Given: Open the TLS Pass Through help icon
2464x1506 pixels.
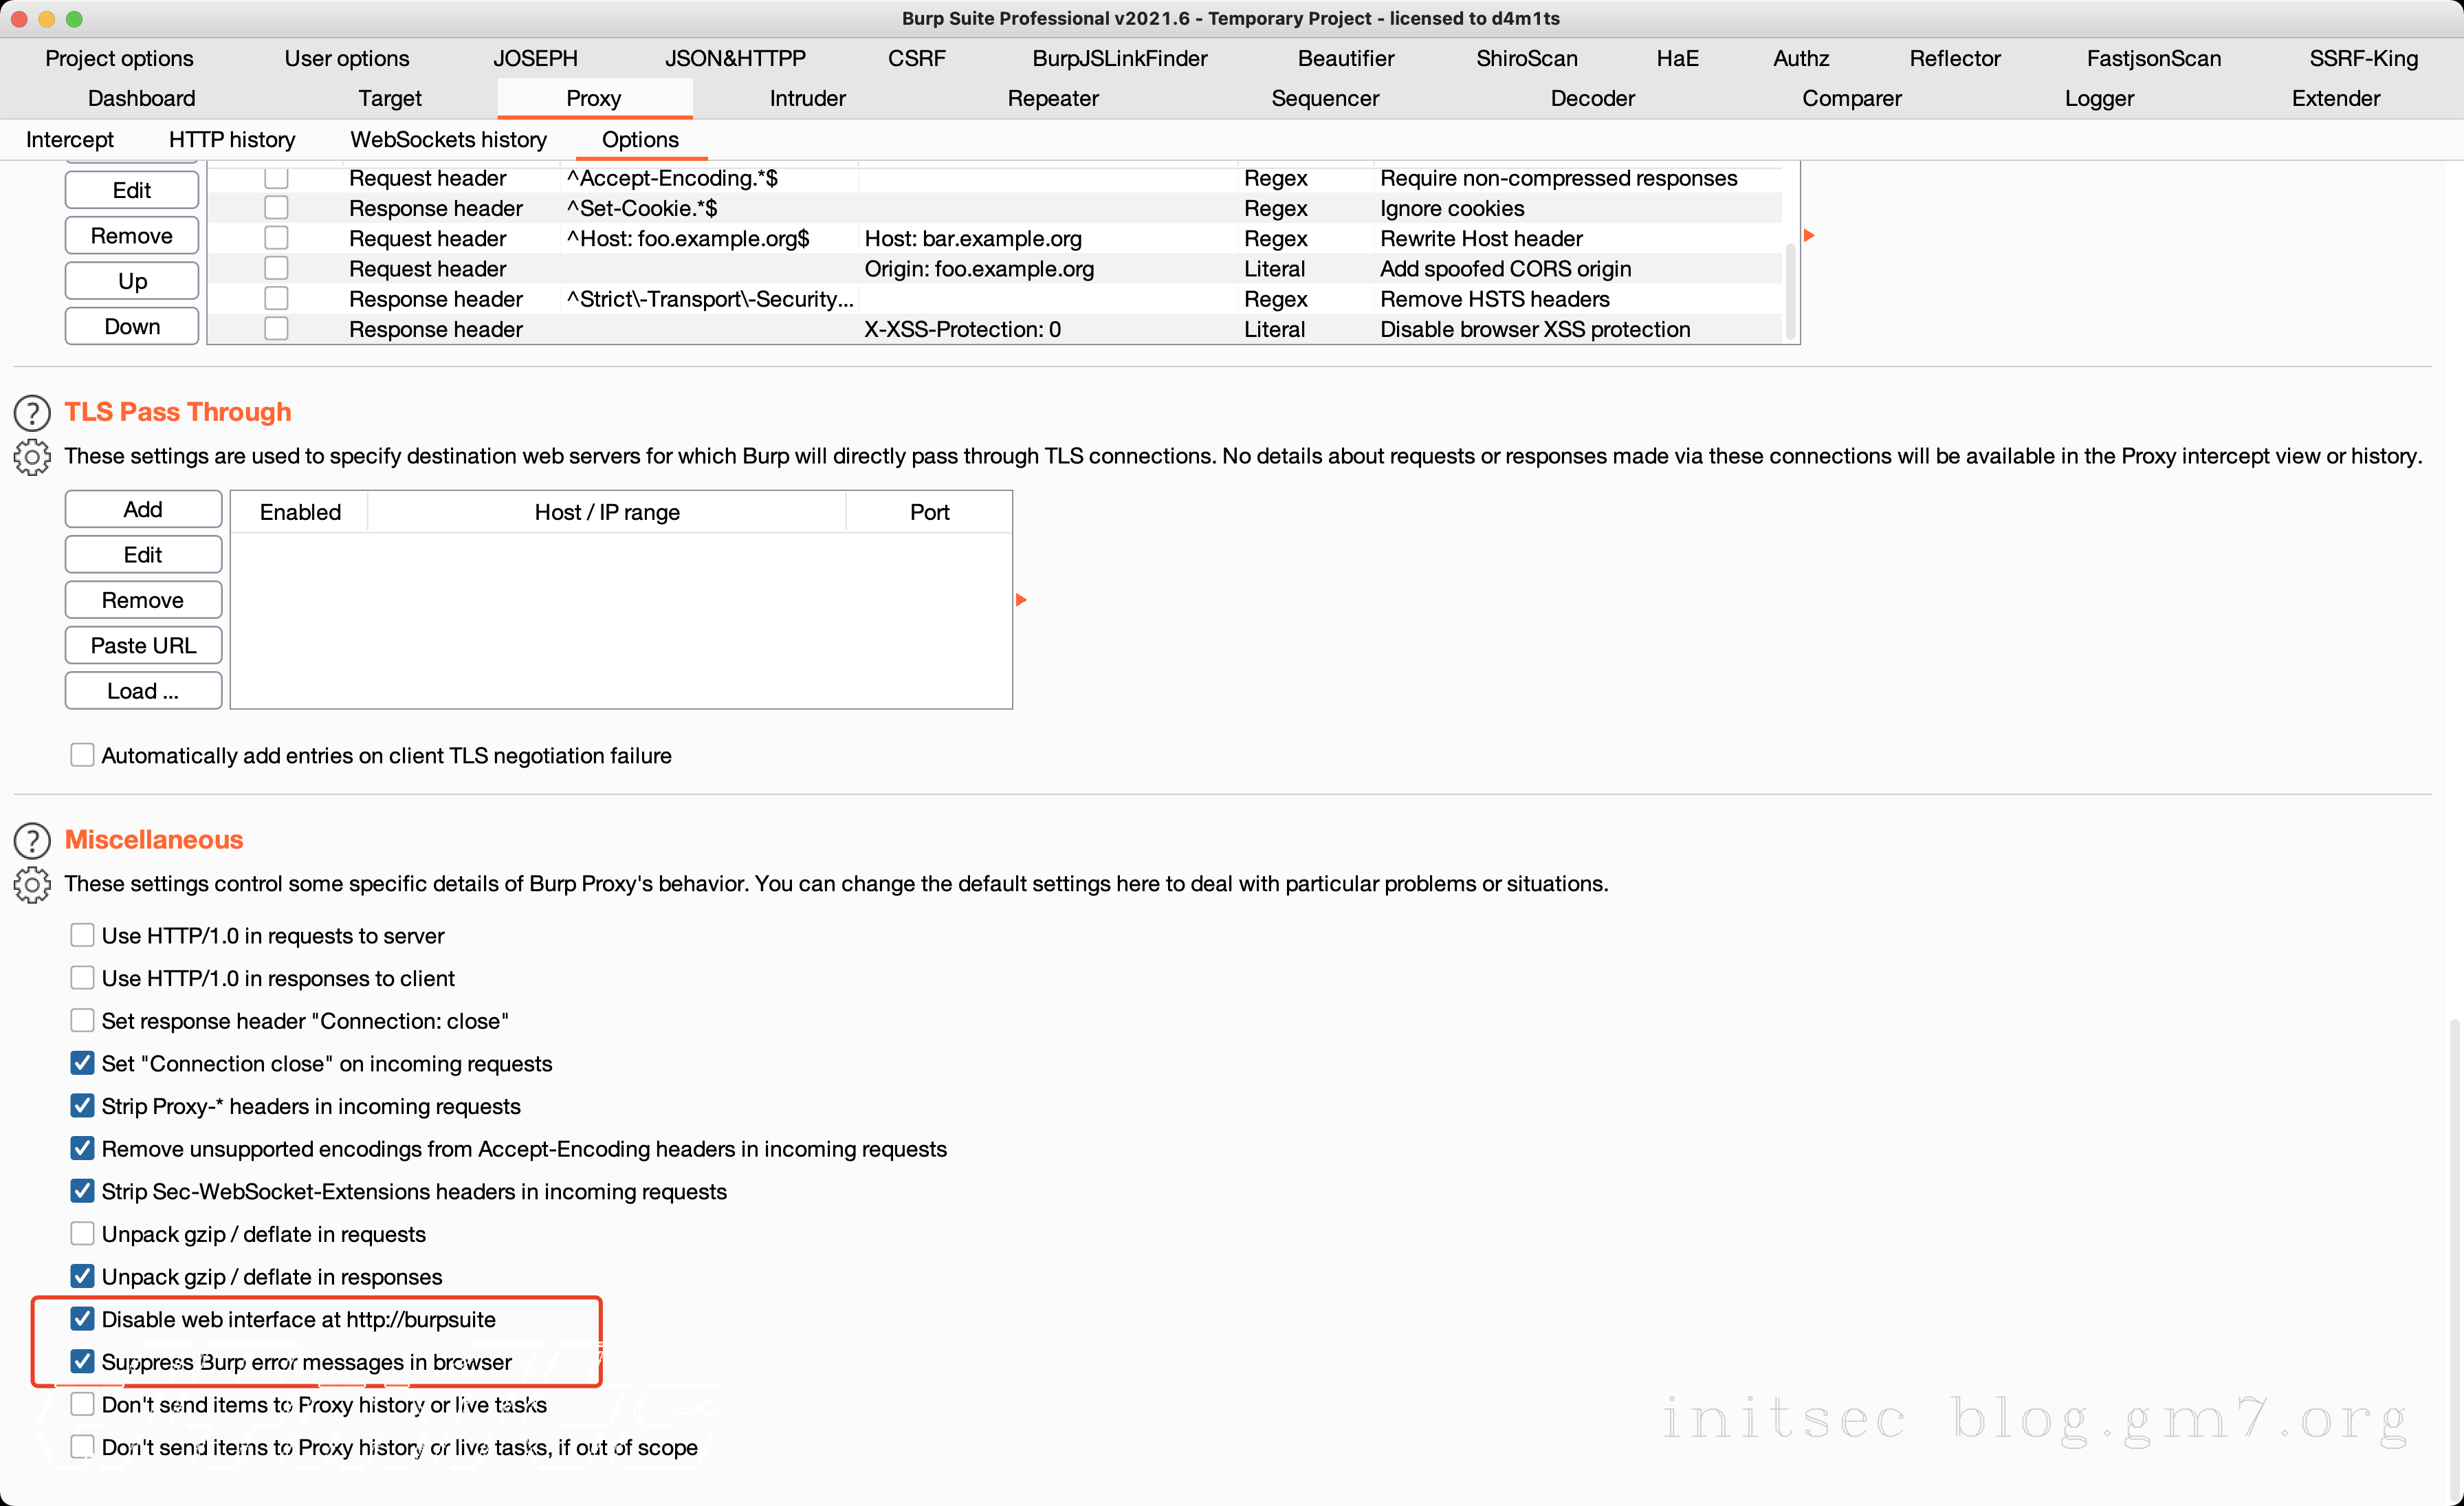Looking at the screenshot, I should coord(32,412).
